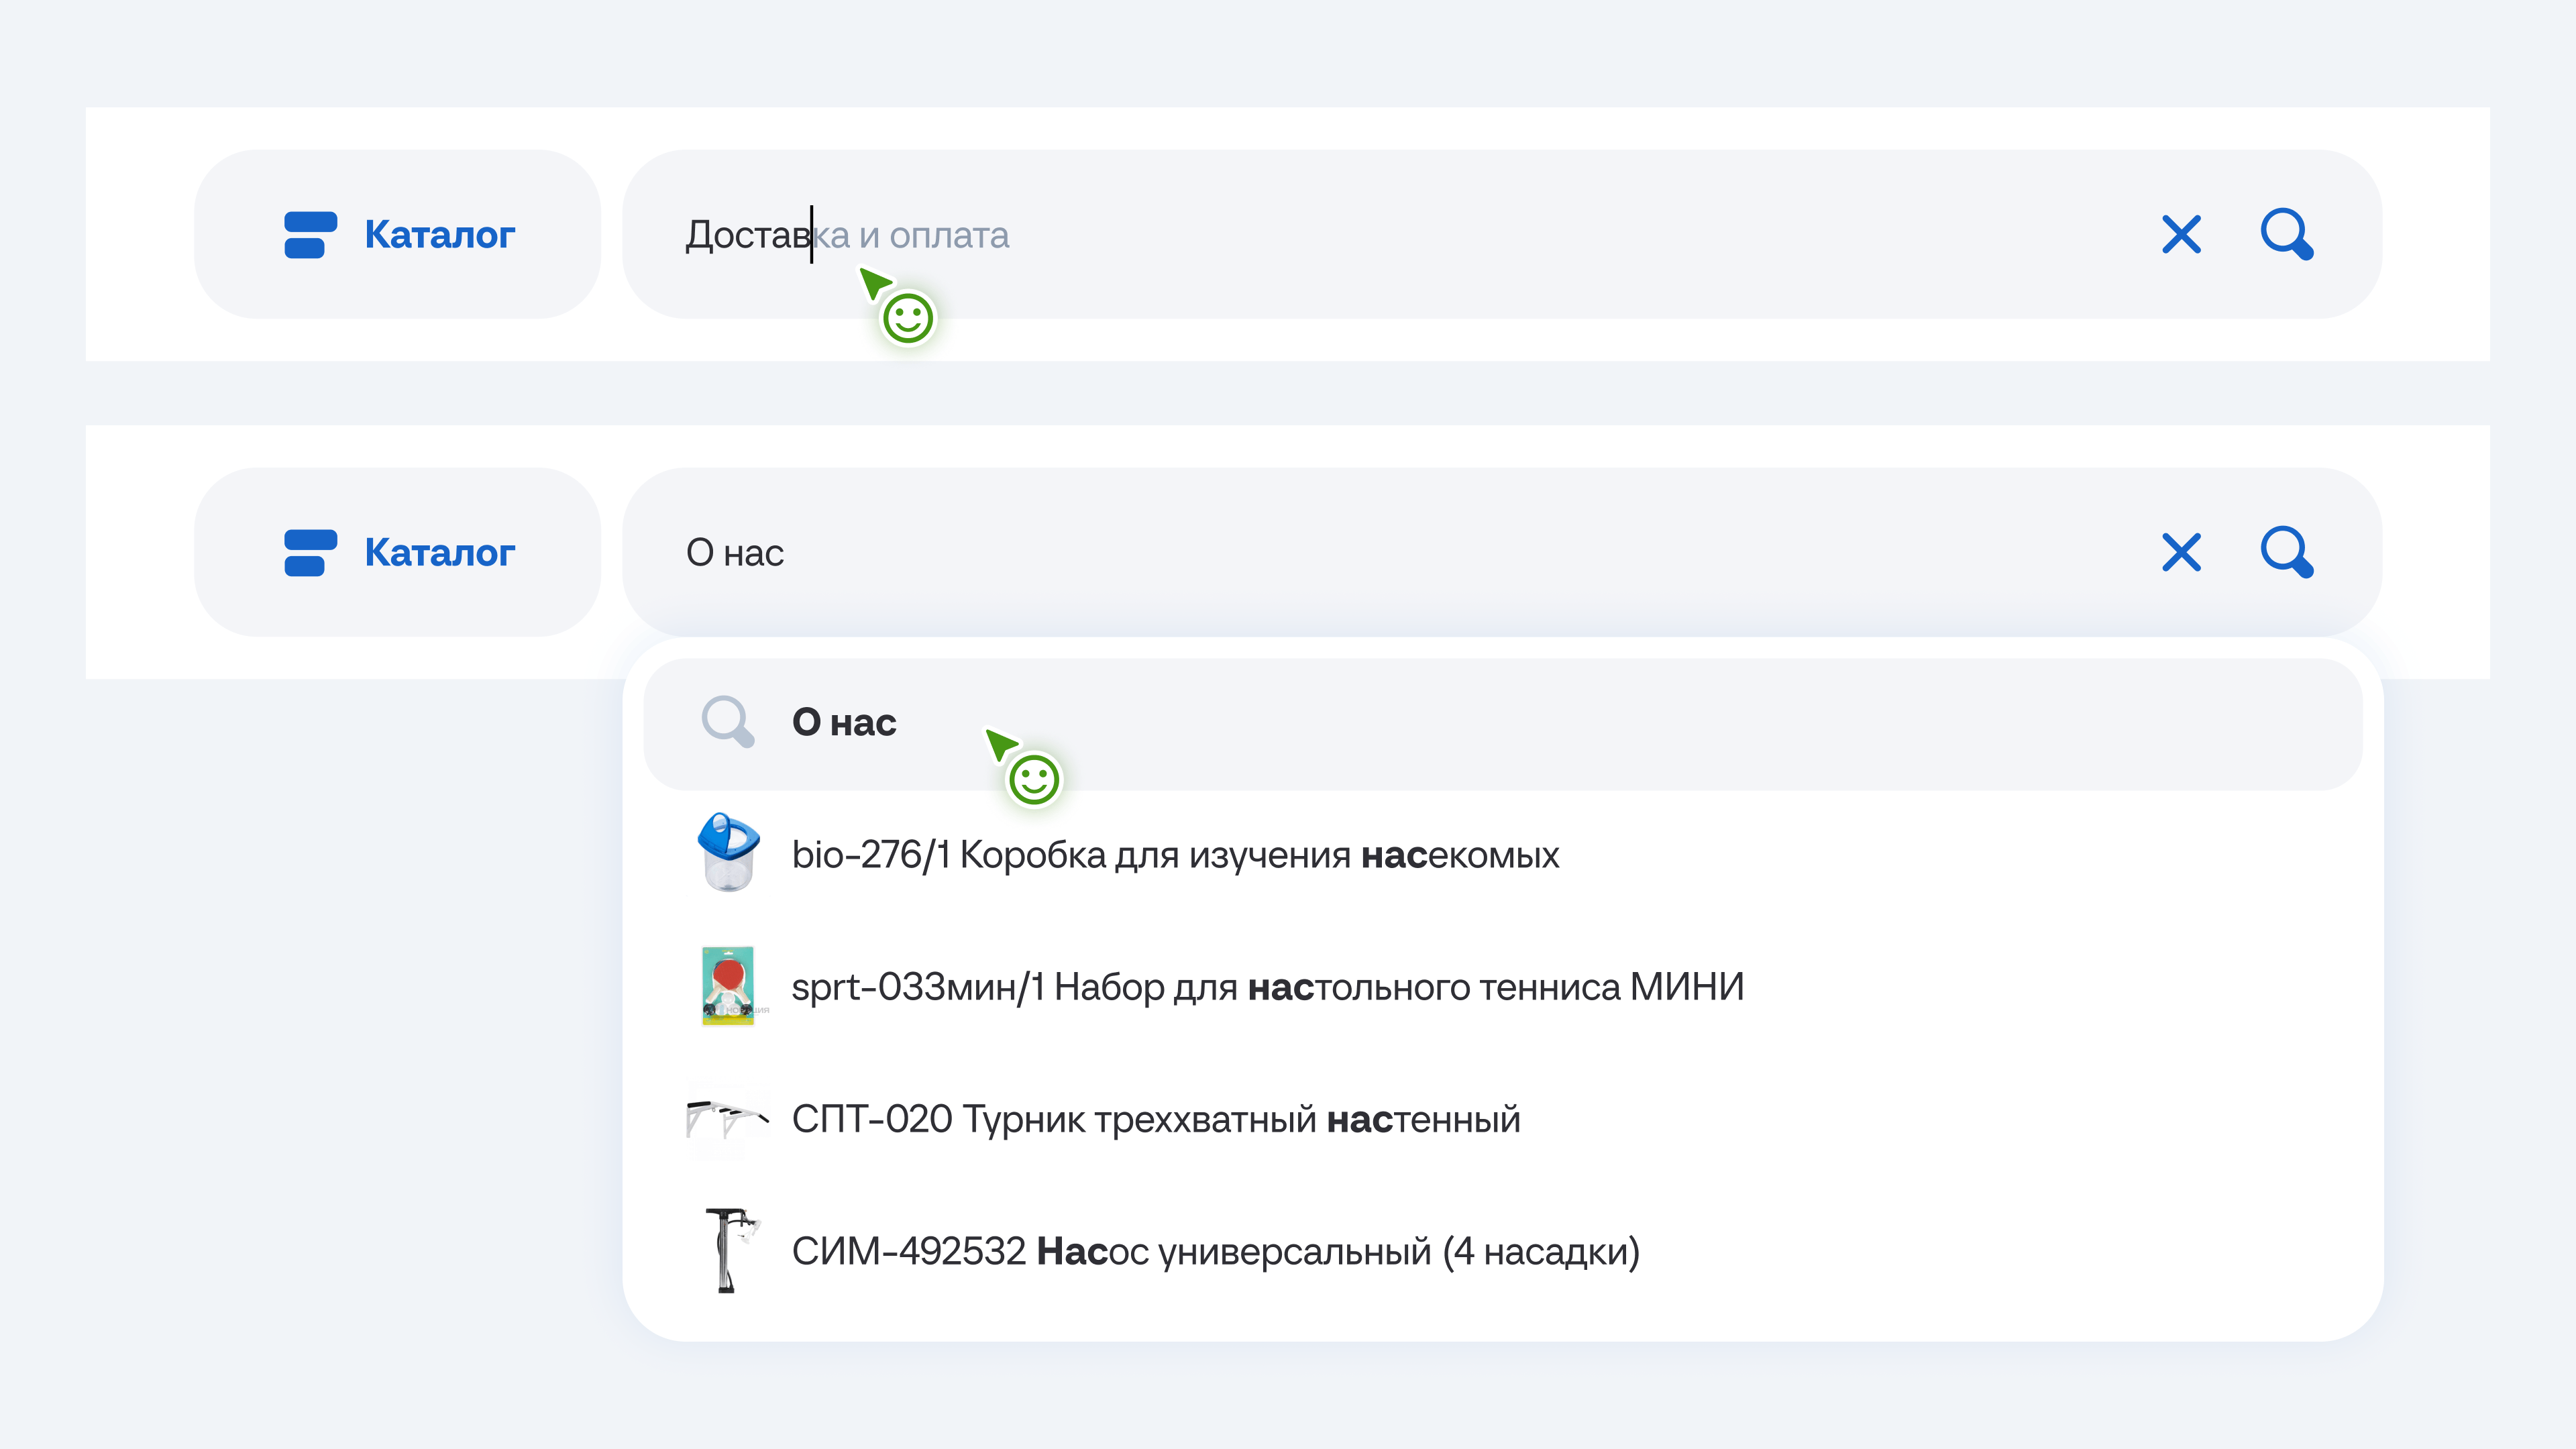Screen dimensions: 2576x1449
Task: Click the table tennis set thumbnail
Action: [x=728, y=986]
